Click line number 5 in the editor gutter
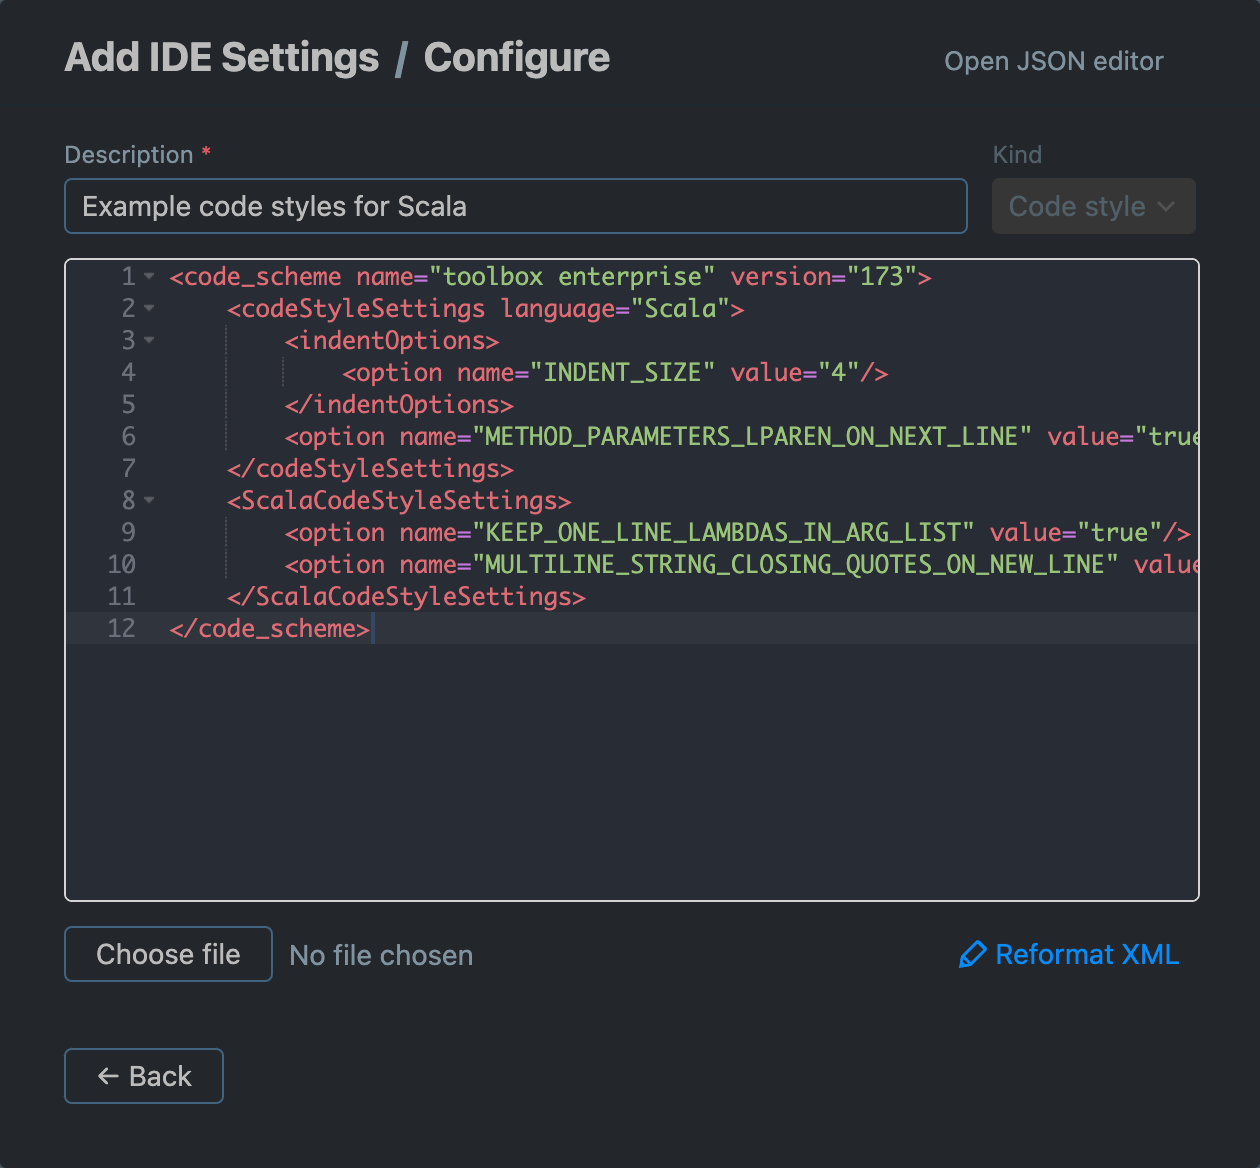This screenshot has width=1260, height=1168. [x=128, y=405]
